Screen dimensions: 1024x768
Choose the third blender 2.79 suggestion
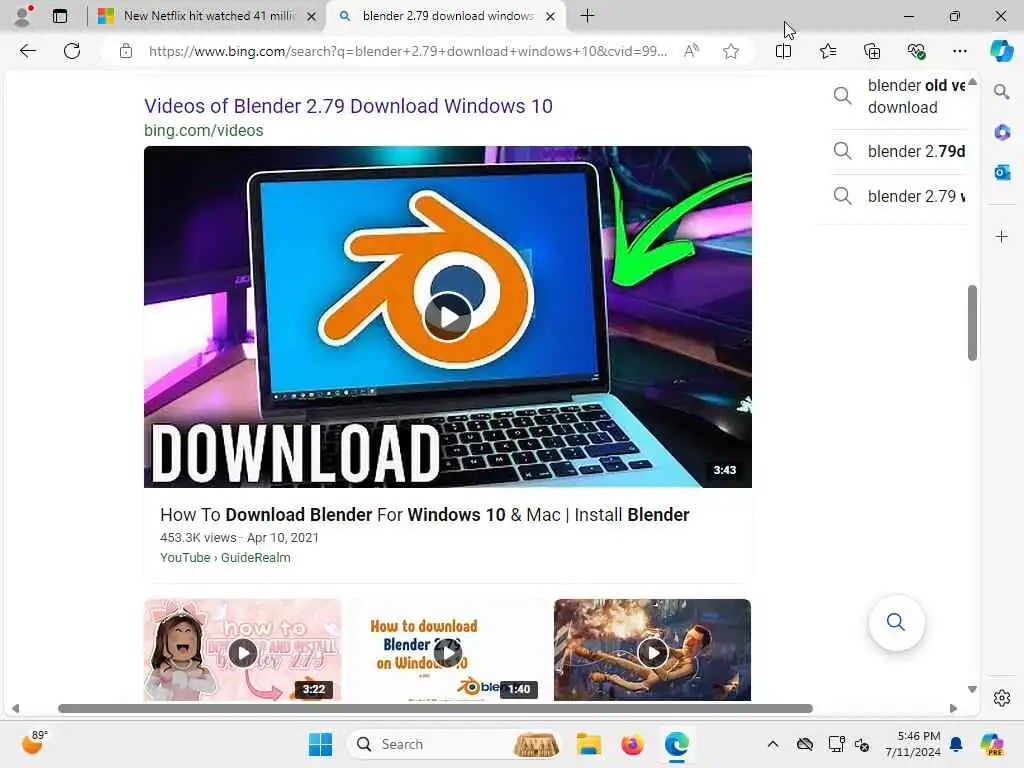901,196
